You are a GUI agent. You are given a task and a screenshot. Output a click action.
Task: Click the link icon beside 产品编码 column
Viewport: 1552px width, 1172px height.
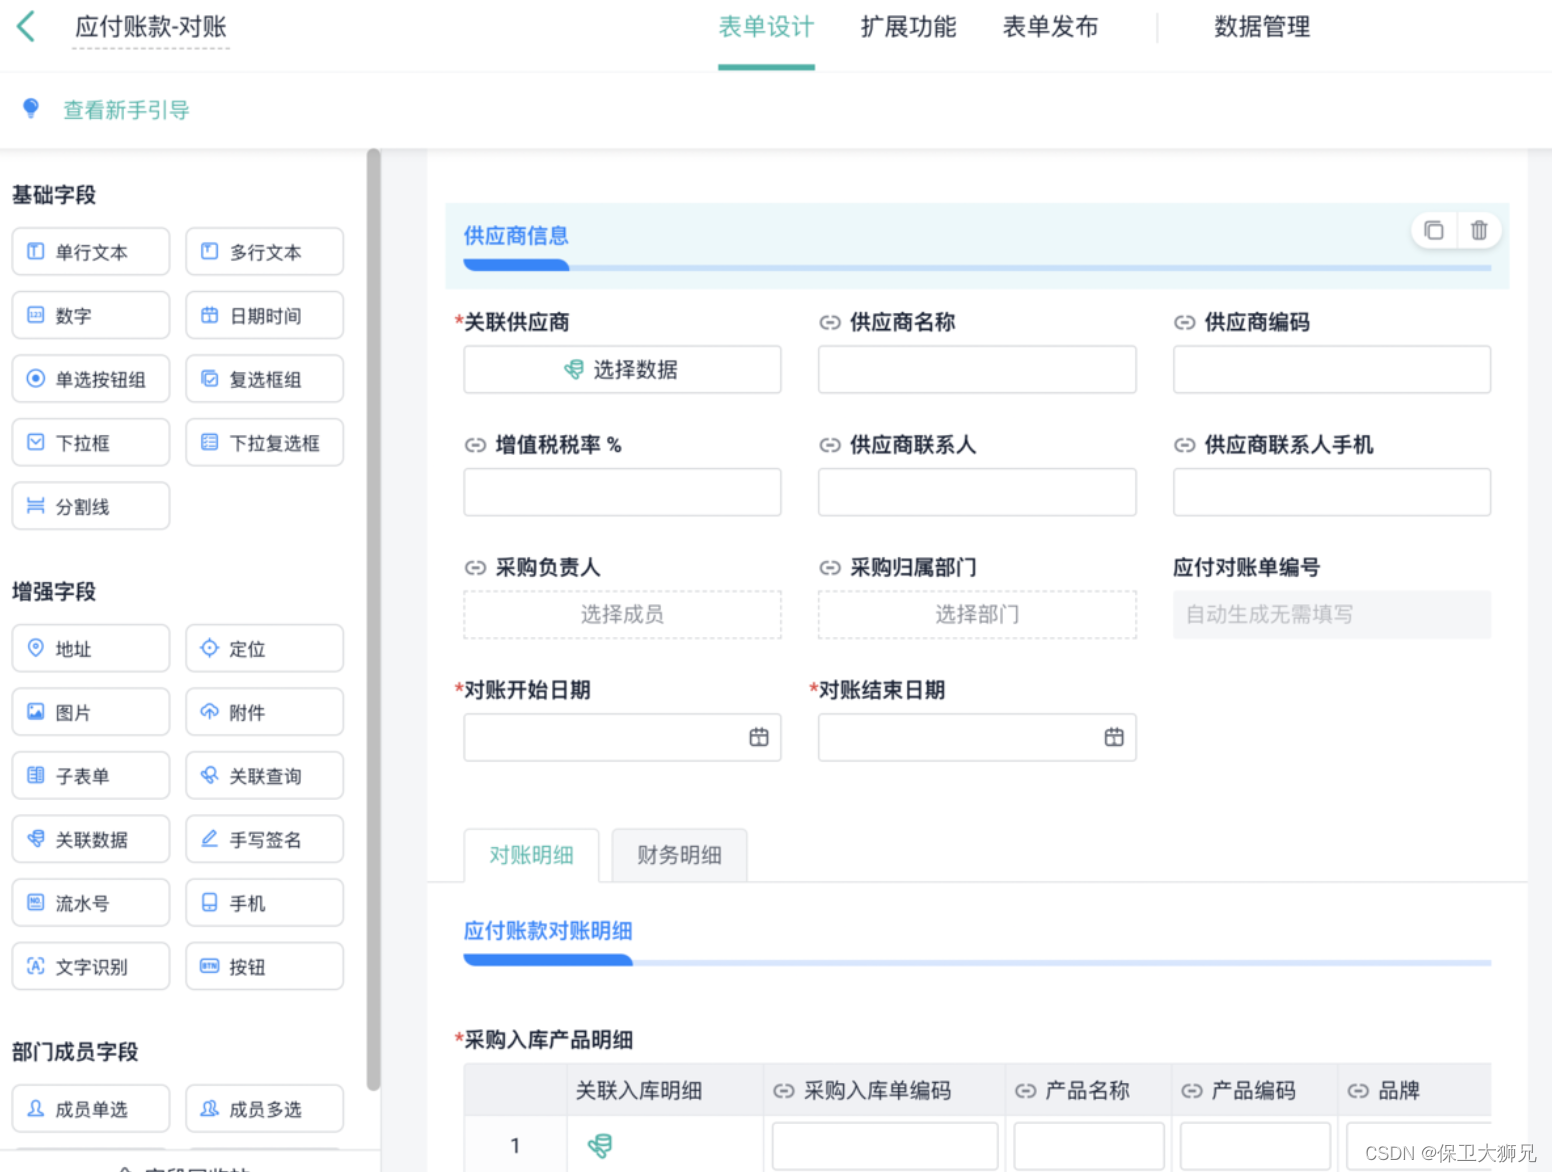[1191, 1091]
